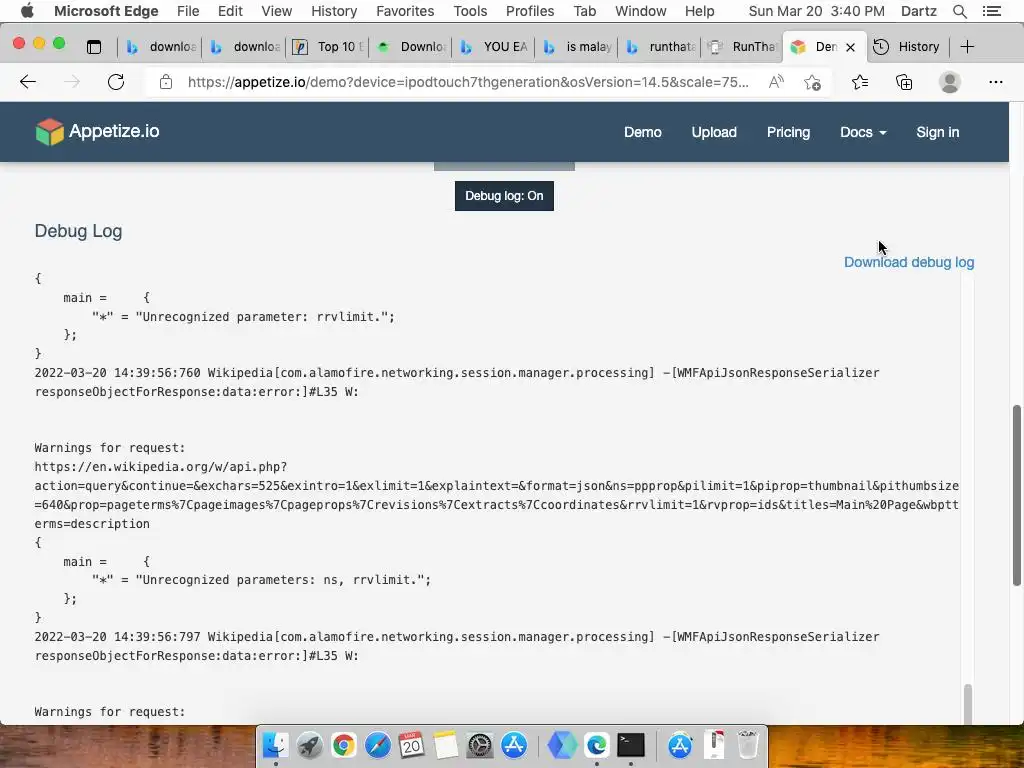Click the en.wikipedia.org/w/api.php URL text
This screenshot has width=1024, height=768.
click(161, 467)
